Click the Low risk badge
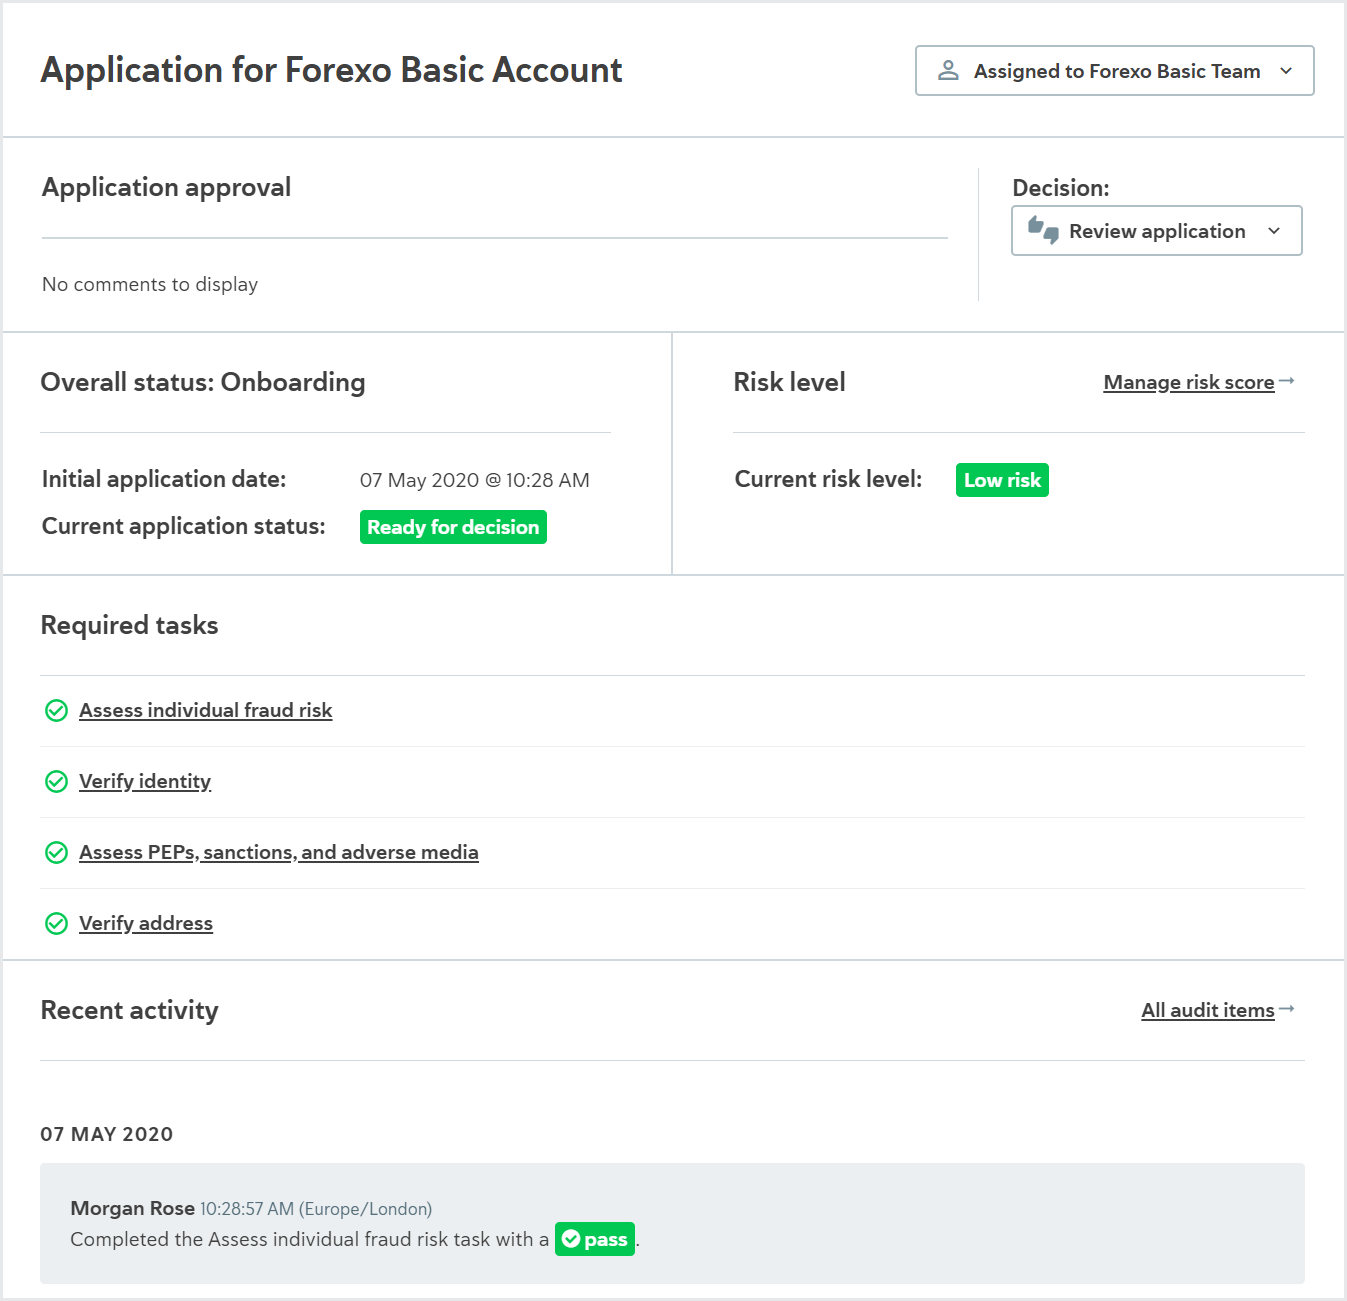The height and width of the screenshot is (1301, 1347). coord(1002,480)
